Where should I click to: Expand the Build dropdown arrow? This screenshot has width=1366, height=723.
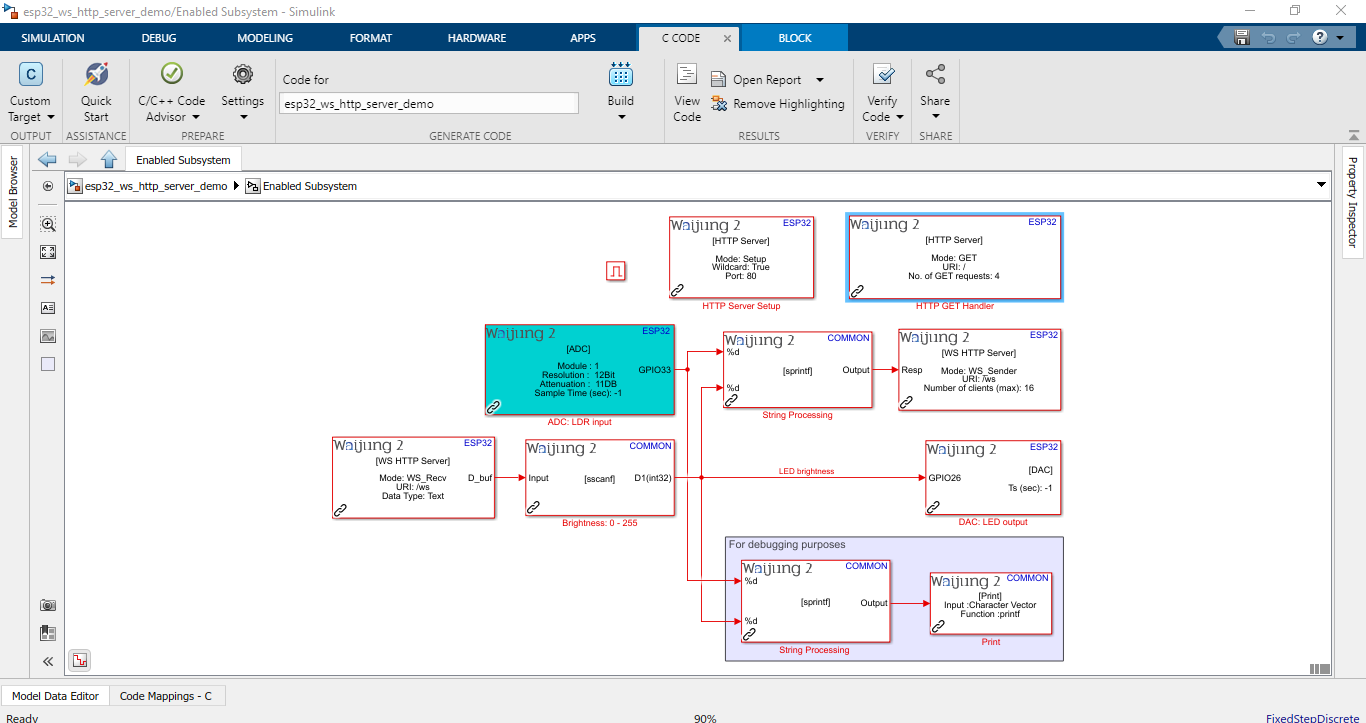click(x=621, y=117)
